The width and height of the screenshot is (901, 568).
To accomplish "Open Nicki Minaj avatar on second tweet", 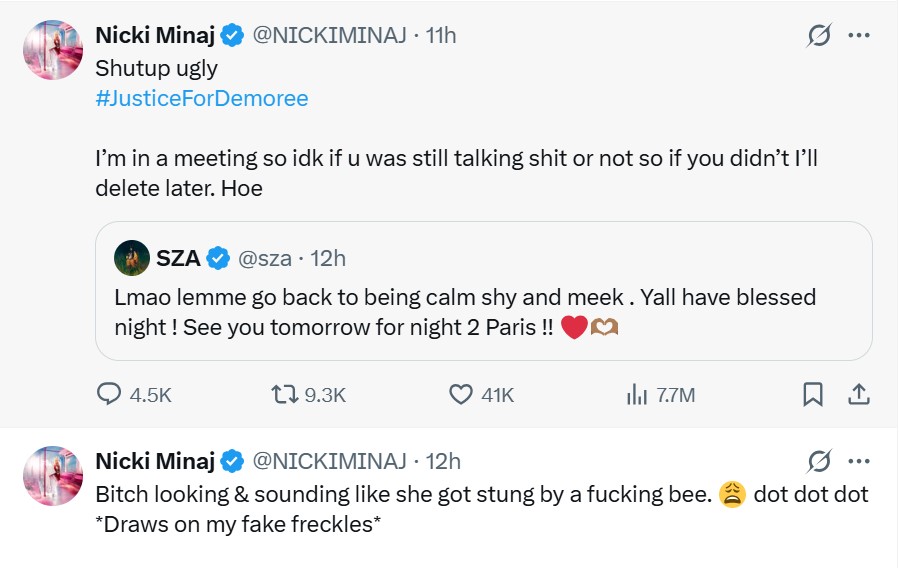I will click(53, 475).
